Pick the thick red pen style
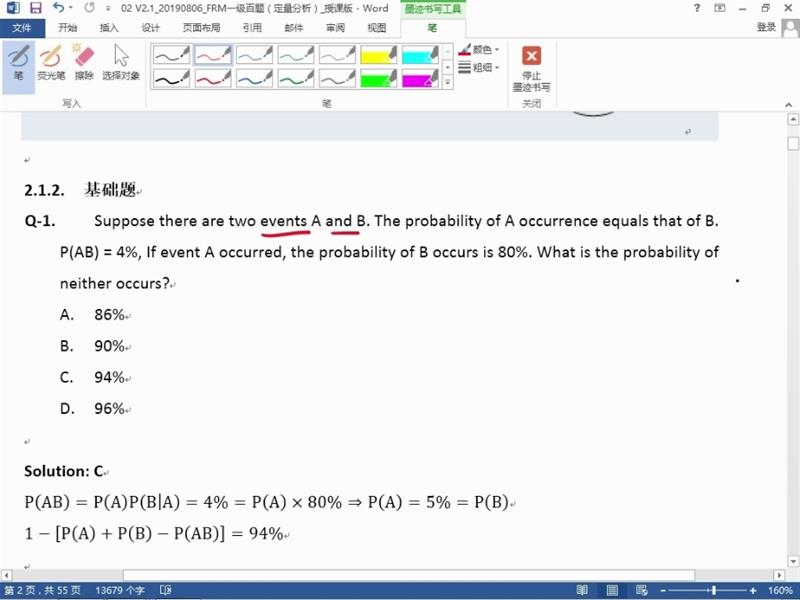Viewport: 800px width, 600px height. coord(213,79)
